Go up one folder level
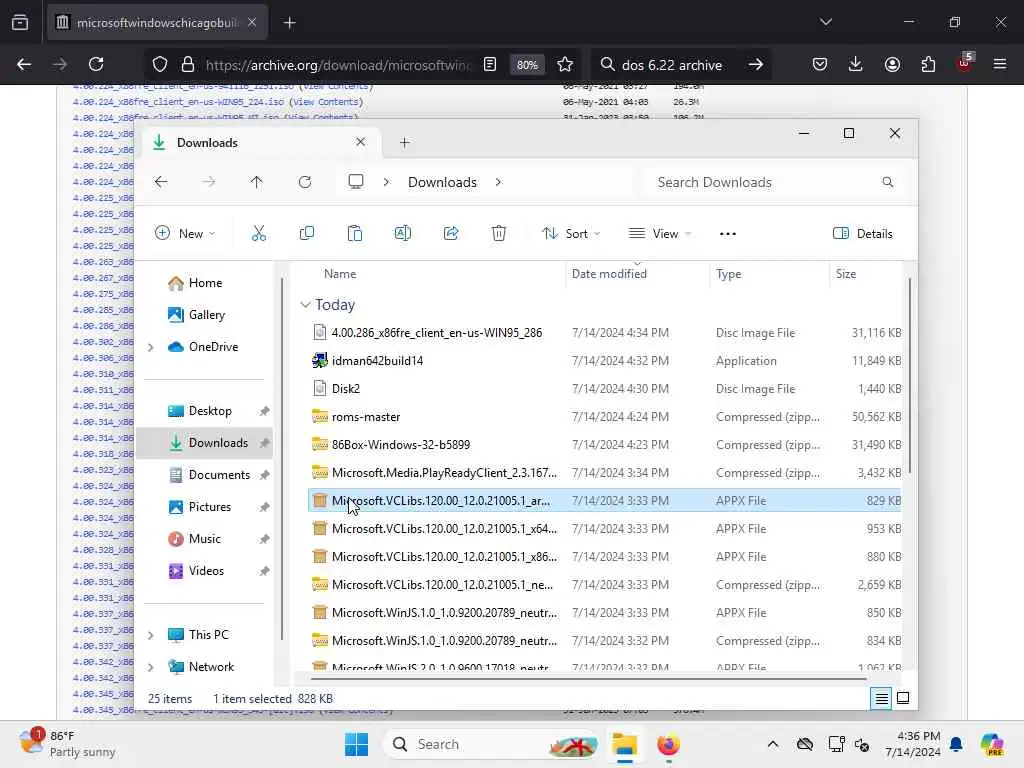1024x768 pixels. (257, 182)
